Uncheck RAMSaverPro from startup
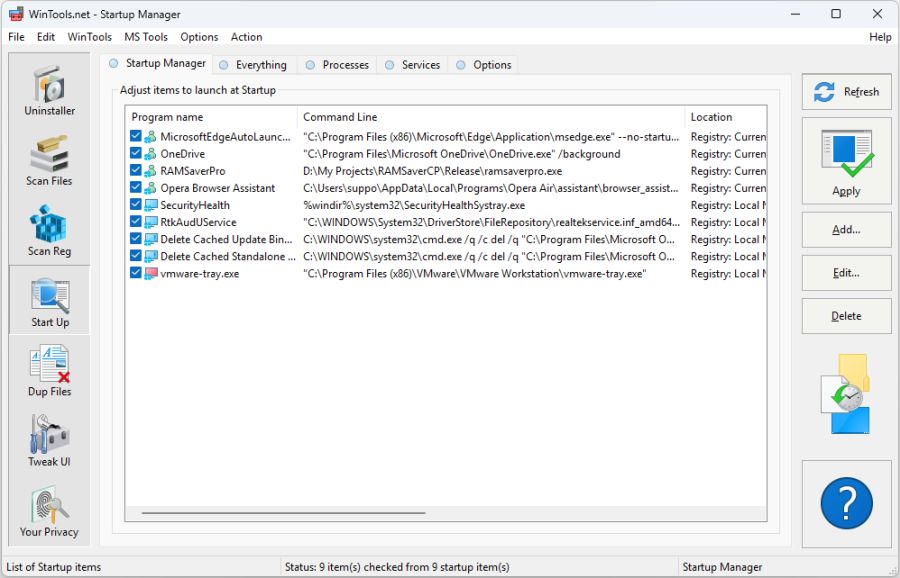Screen dimensions: 900x578 (x=134, y=171)
